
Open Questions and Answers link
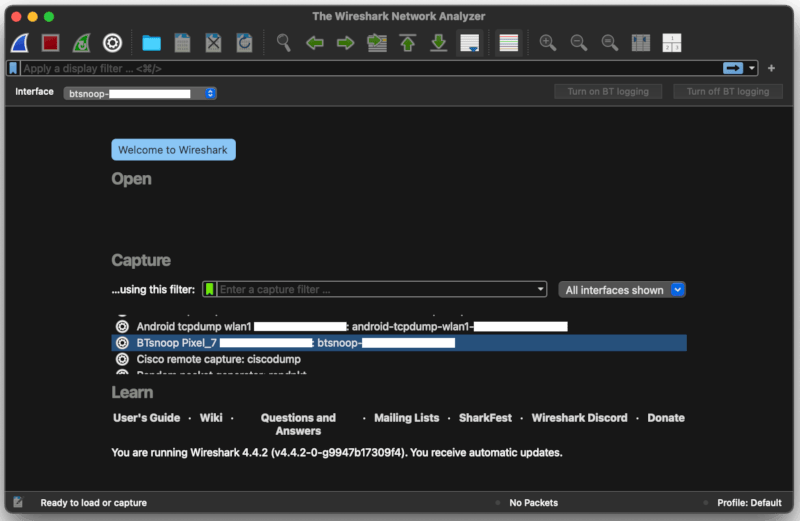[298, 425]
